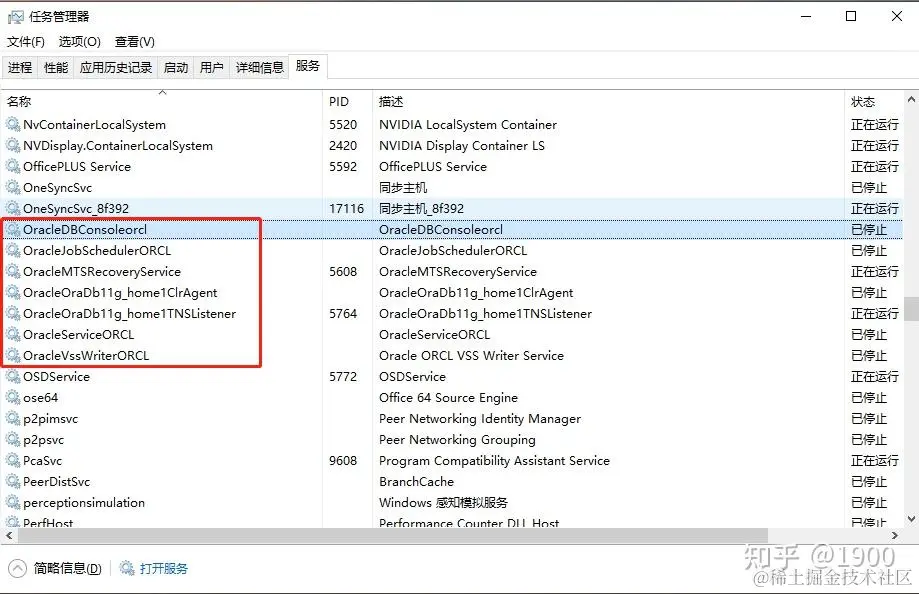Open the 文件(F) menu

[26, 42]
